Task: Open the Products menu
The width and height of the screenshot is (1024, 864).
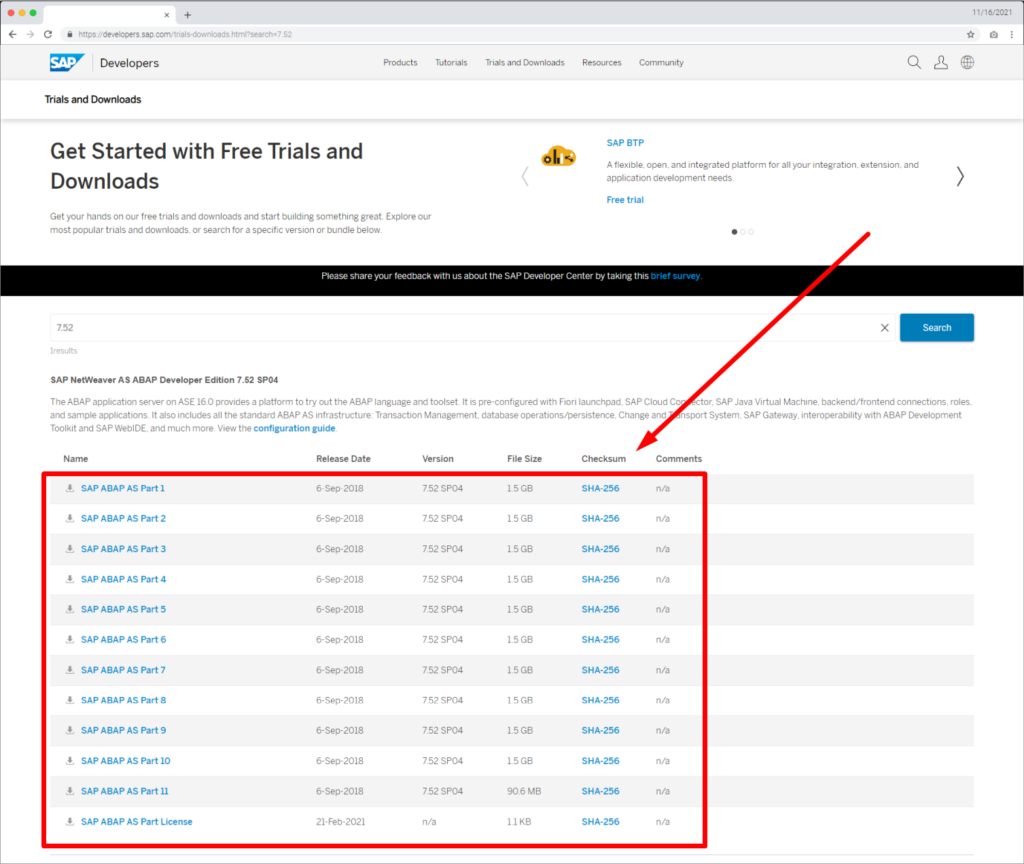Action: [x=400, y=63]
